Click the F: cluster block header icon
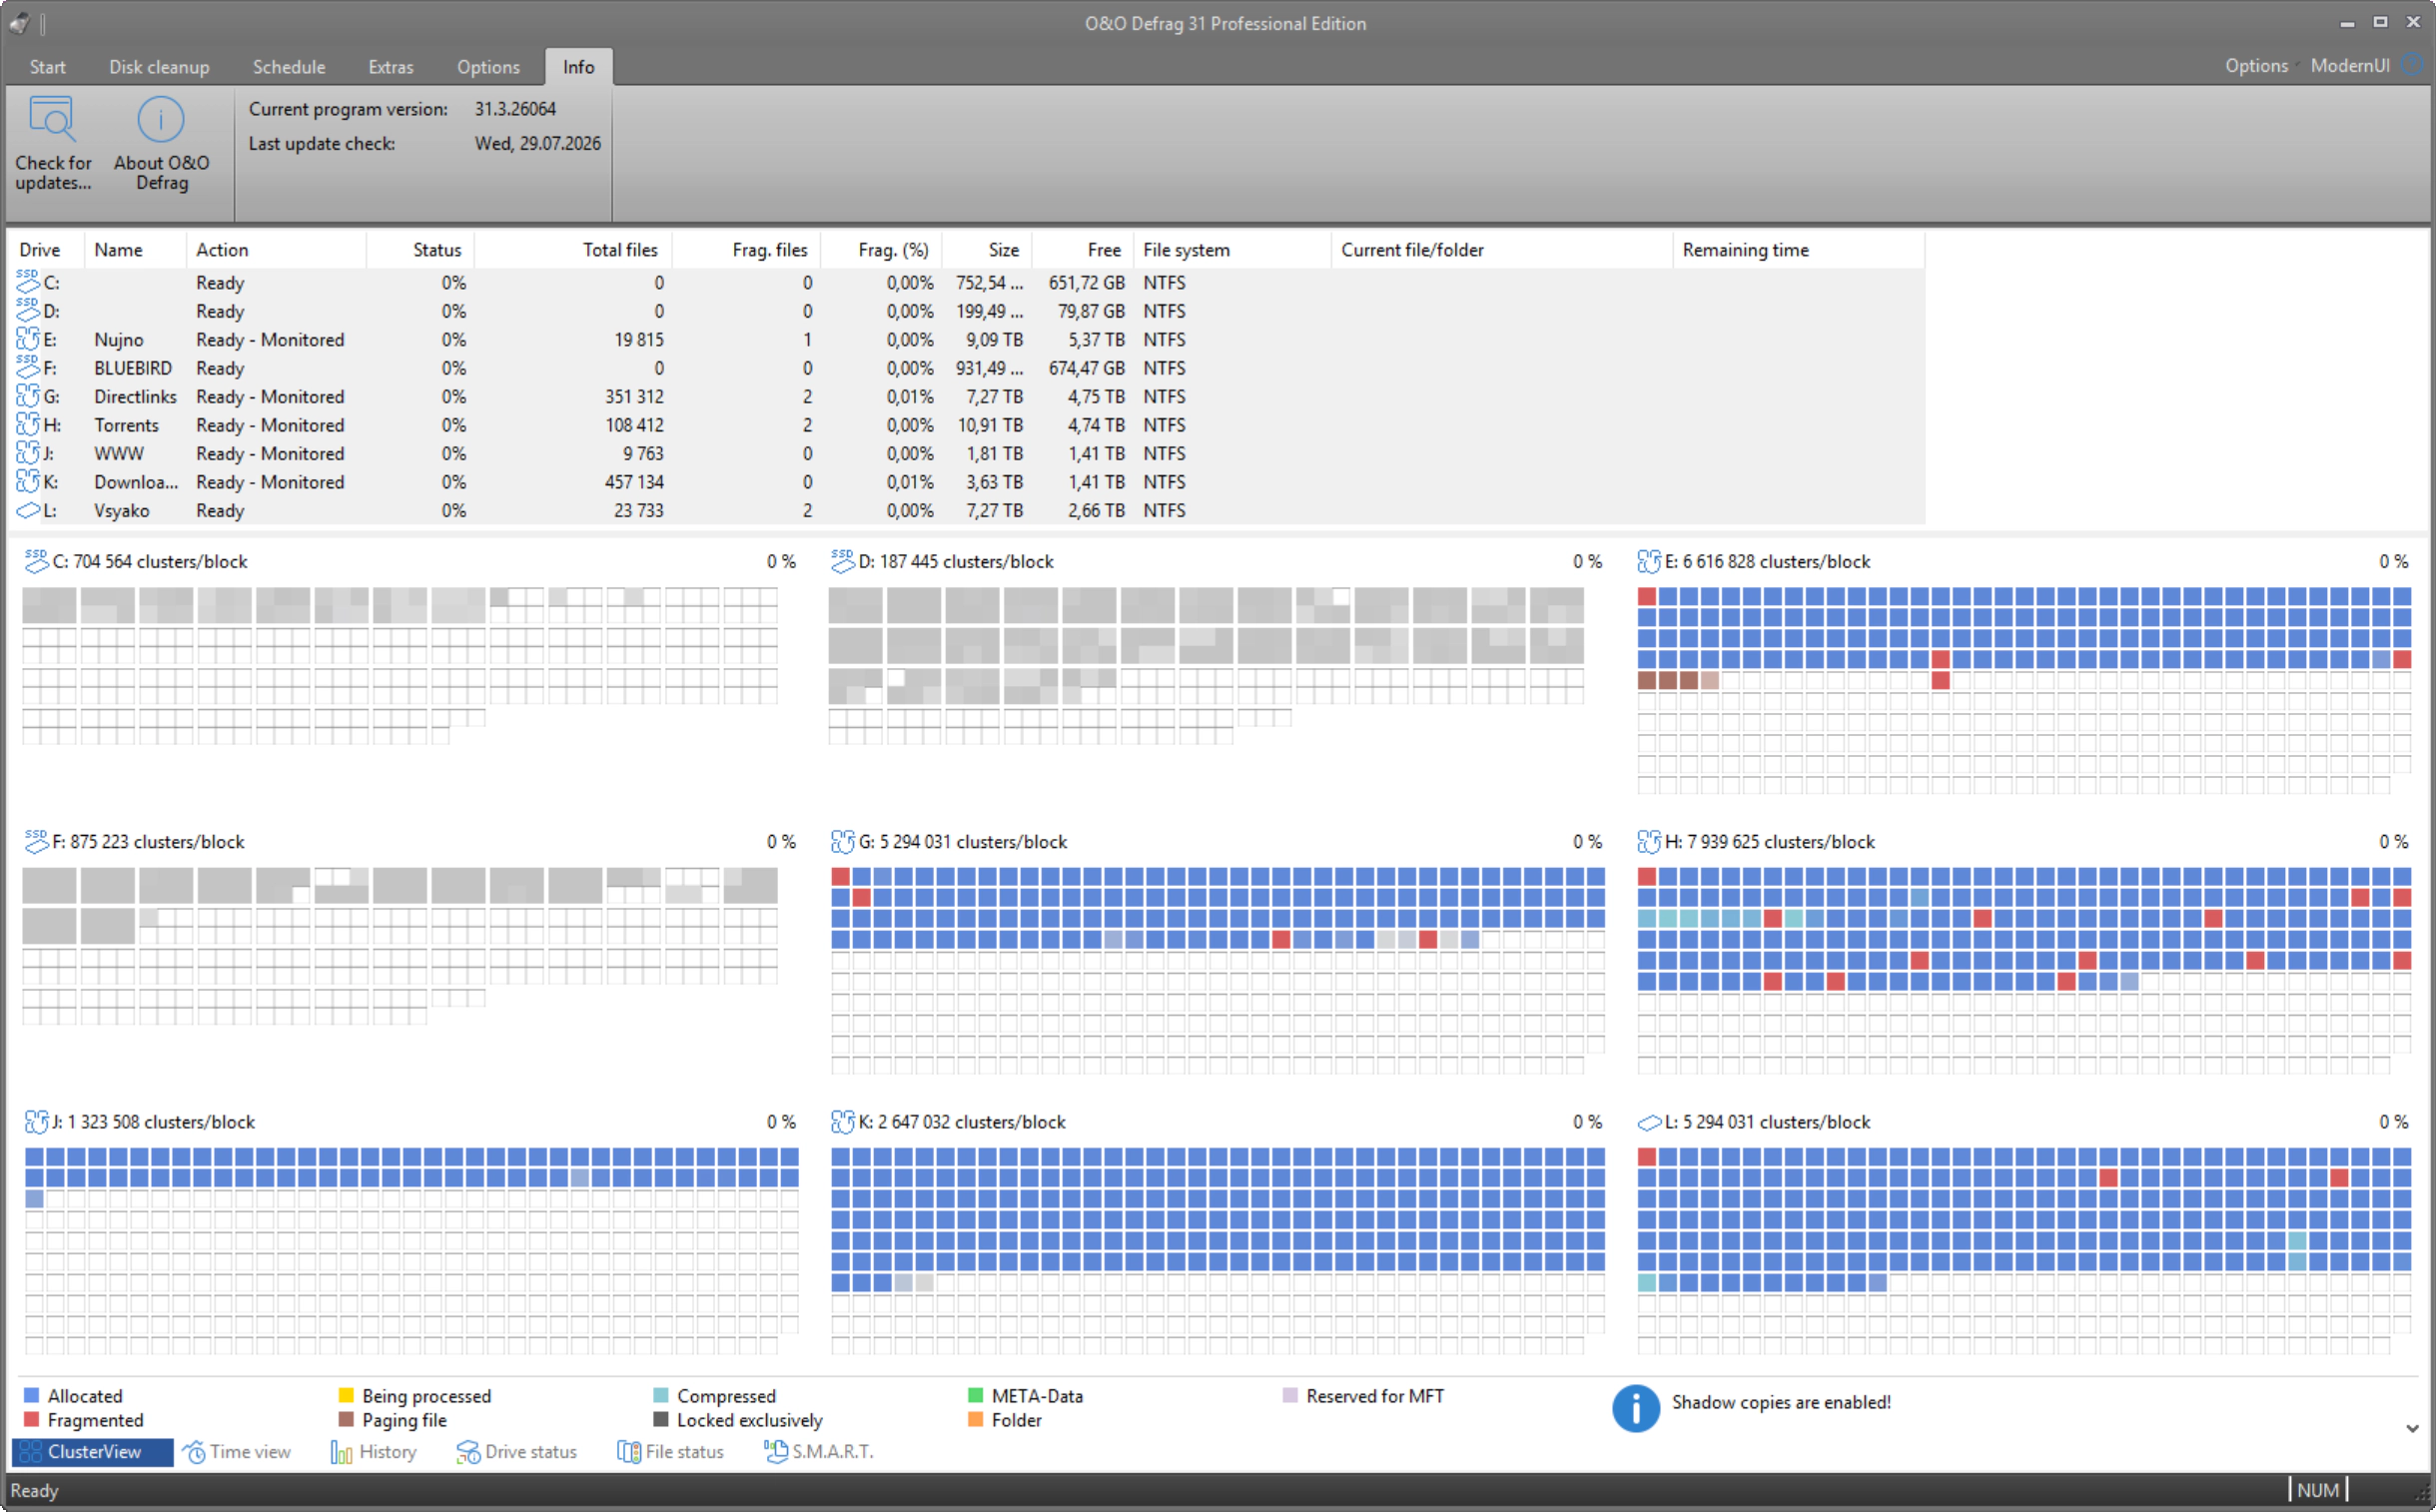The image size is (2436, 1512). point(36,841)
